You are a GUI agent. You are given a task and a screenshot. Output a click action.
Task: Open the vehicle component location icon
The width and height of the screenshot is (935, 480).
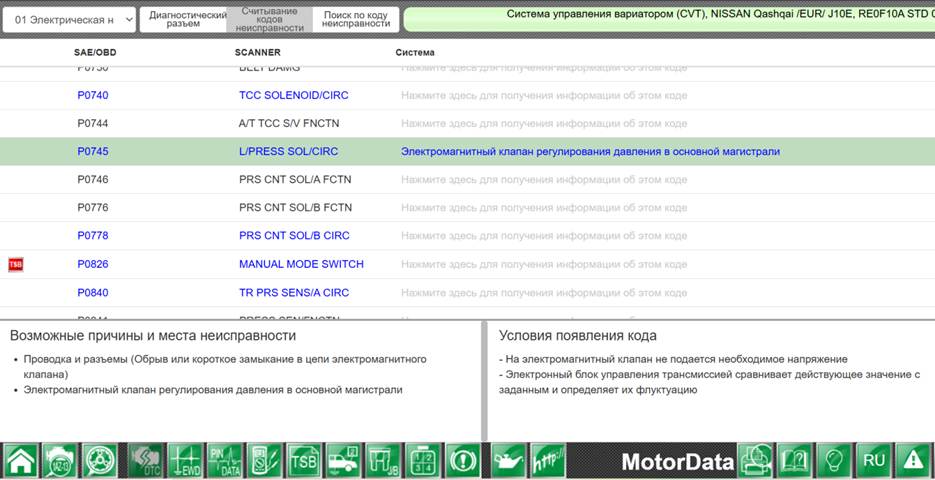coord(344,460)
